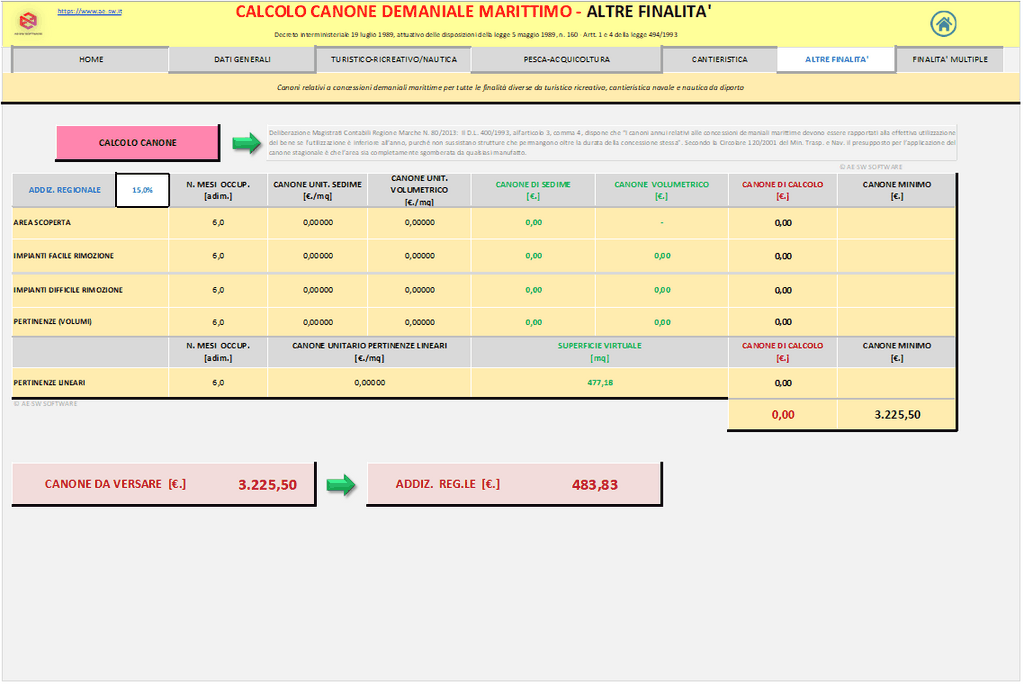This screenshot has width=1024, height=685.
Task: Switch to the FINALITA' MULTIPLE tab
Action: tap(949, 60)
